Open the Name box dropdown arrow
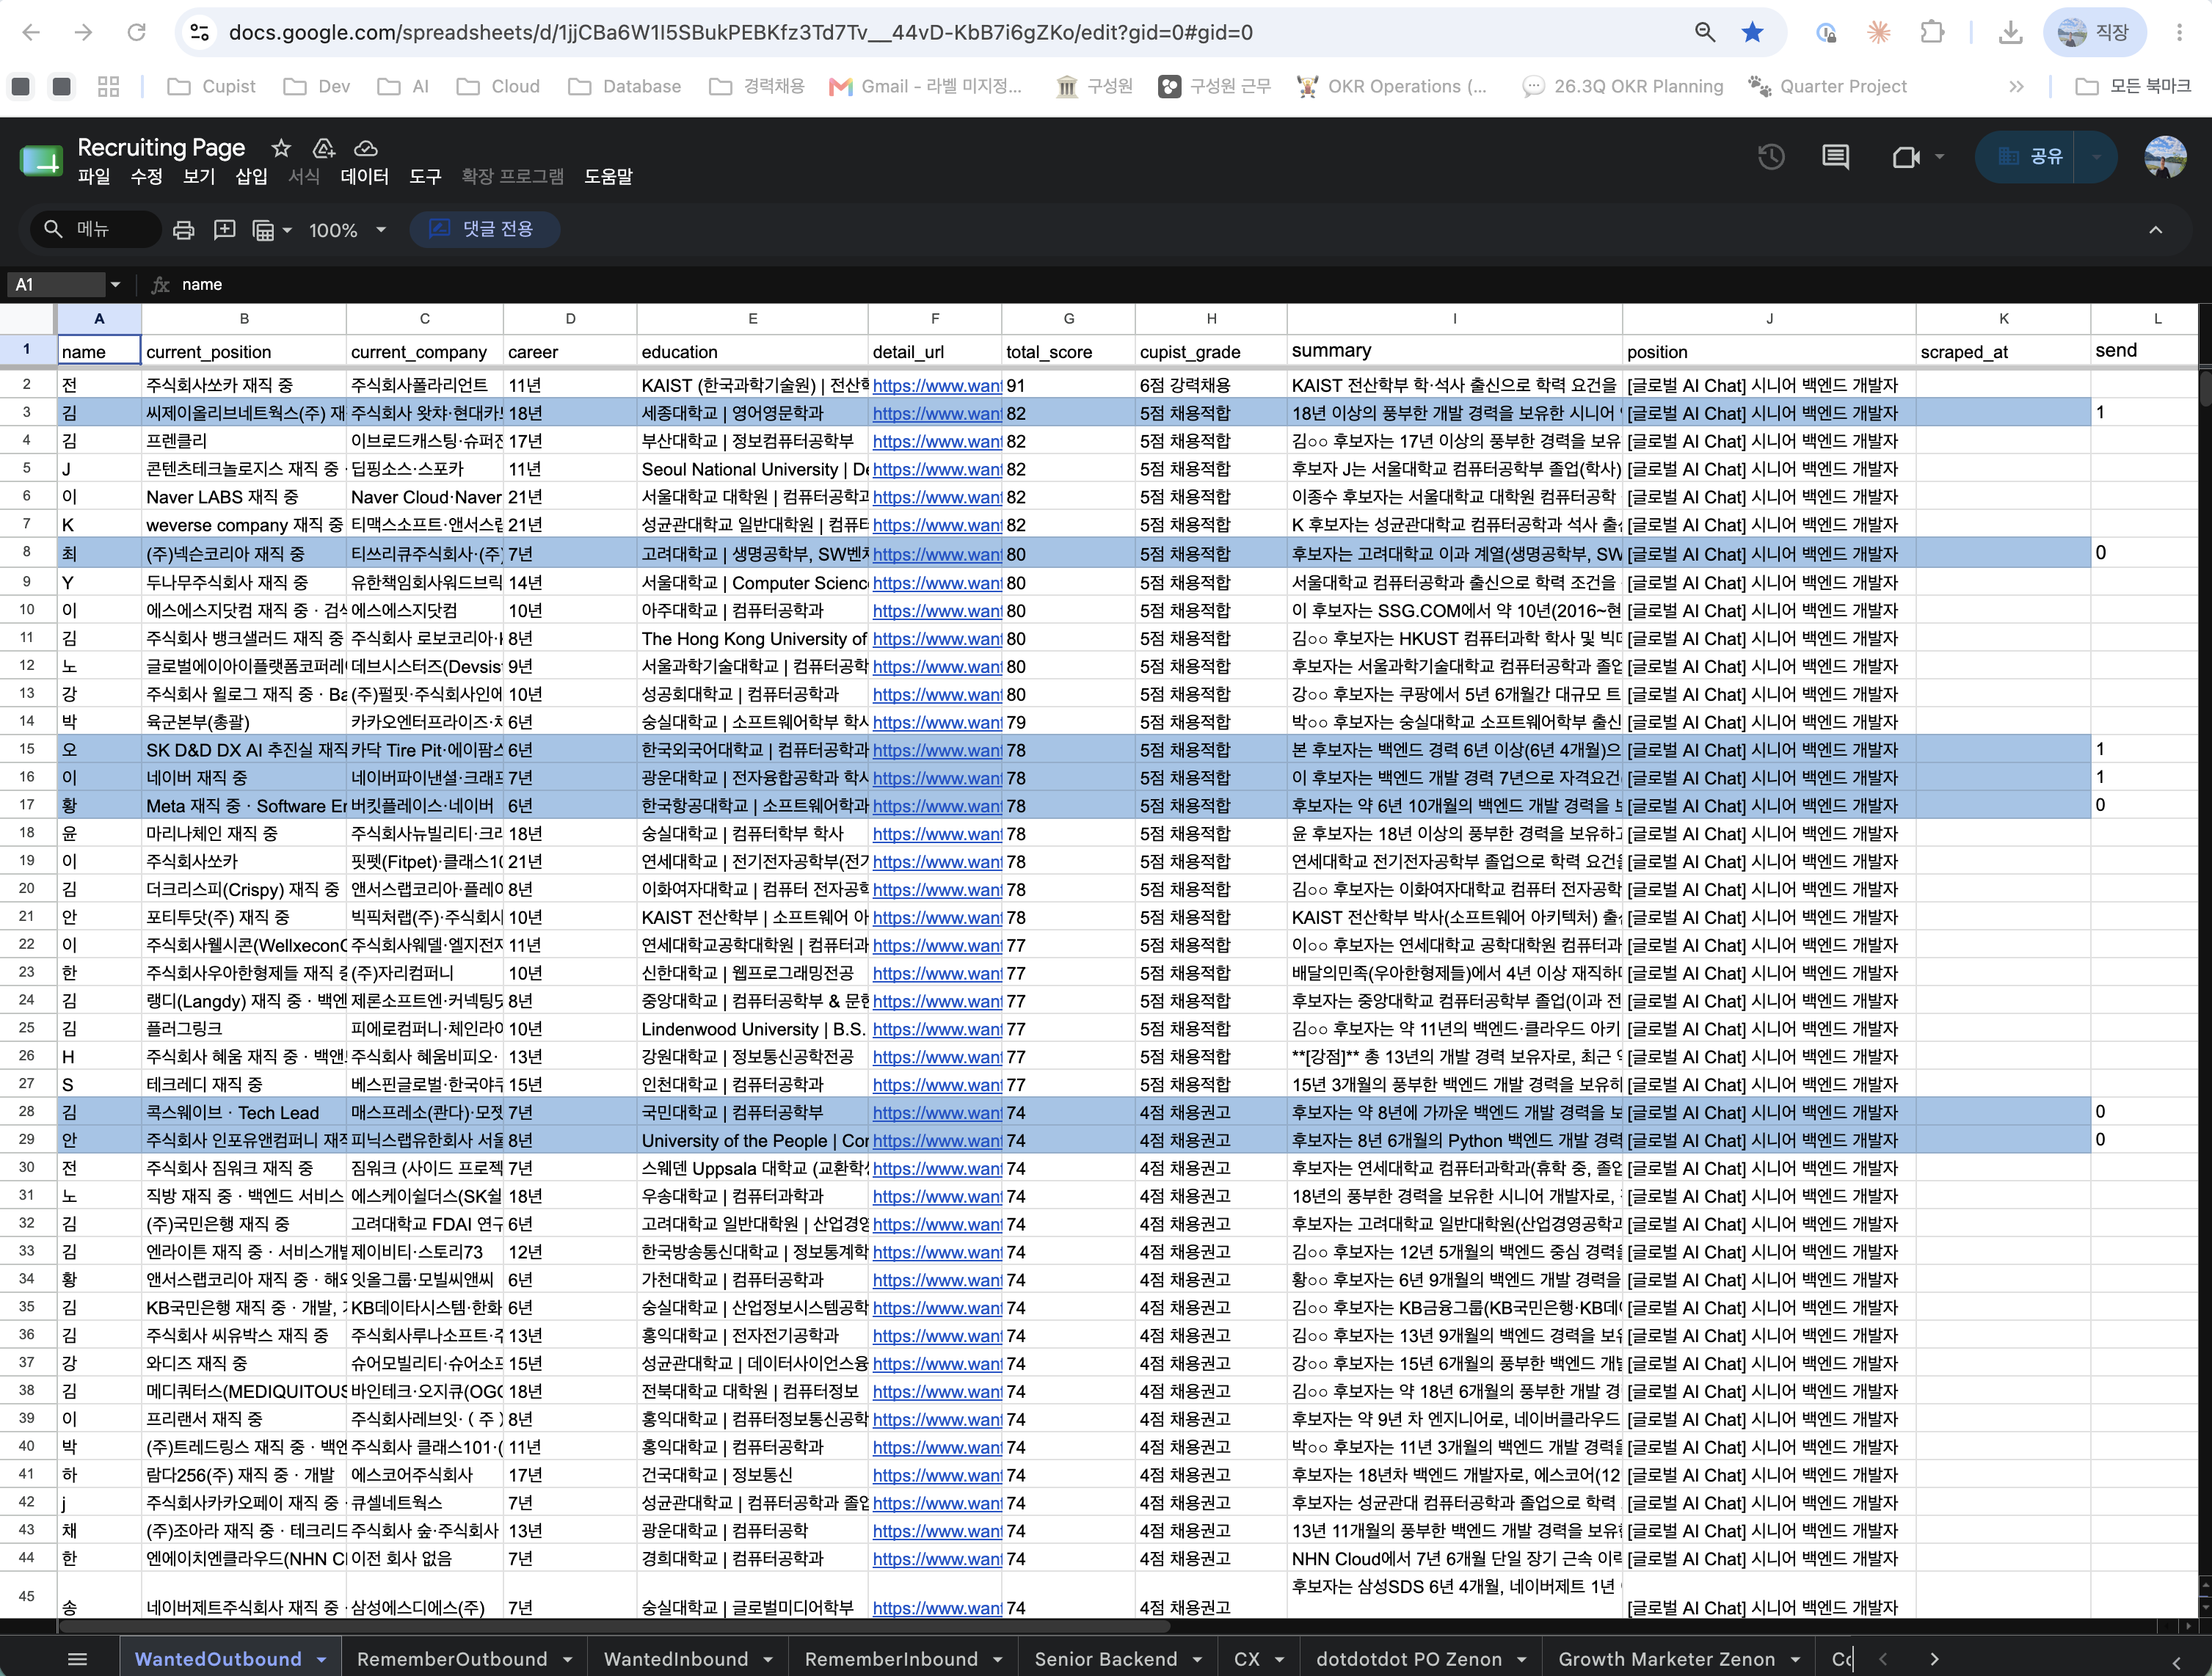 (x=115, y=285)
